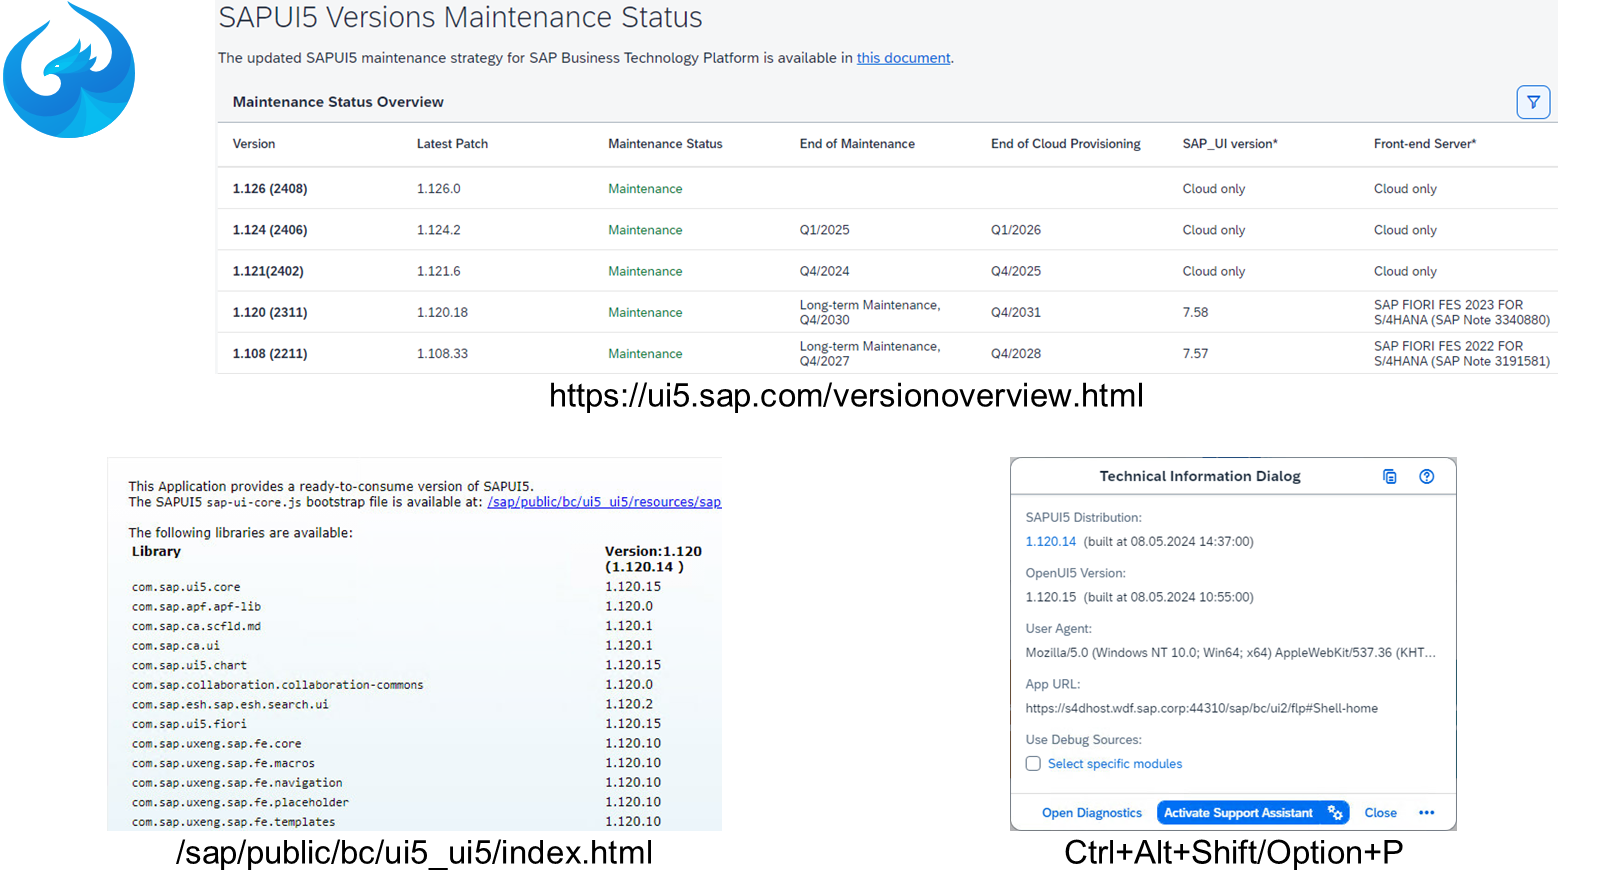1600x870 pixels.
Task: Click library com.sap.ui5.core
Action: pos(186,587)
